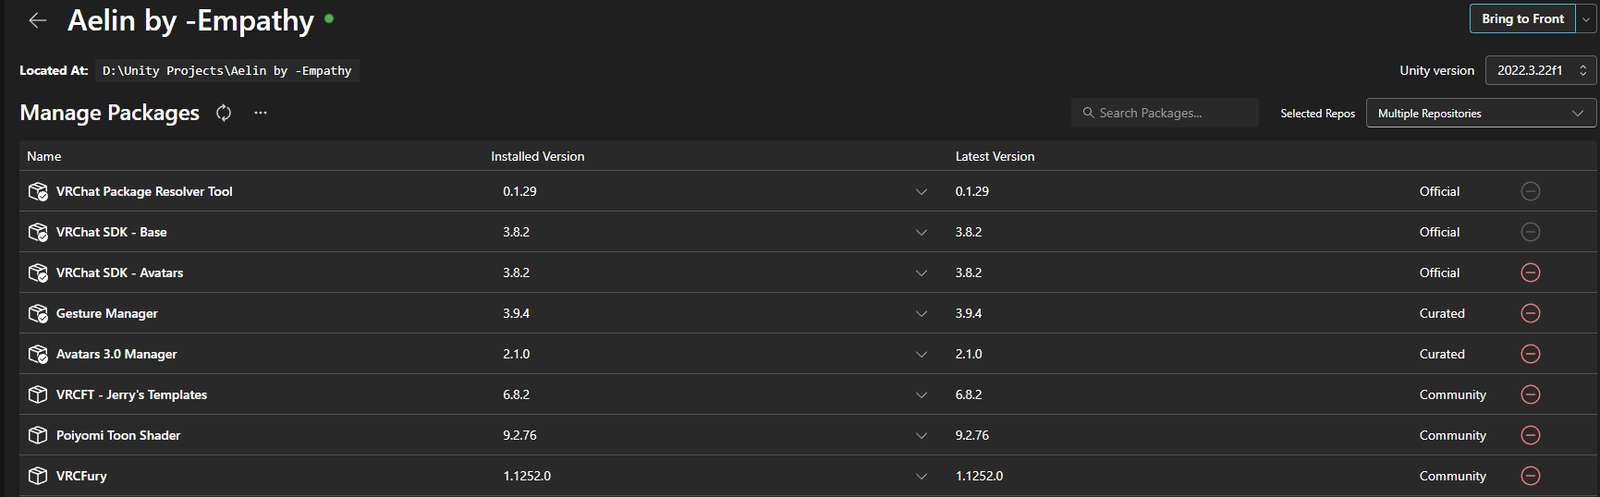Screen dimensions: 1600x497
Task: Click package icon for VRChat SDK - Base
Action: [38, 232]
